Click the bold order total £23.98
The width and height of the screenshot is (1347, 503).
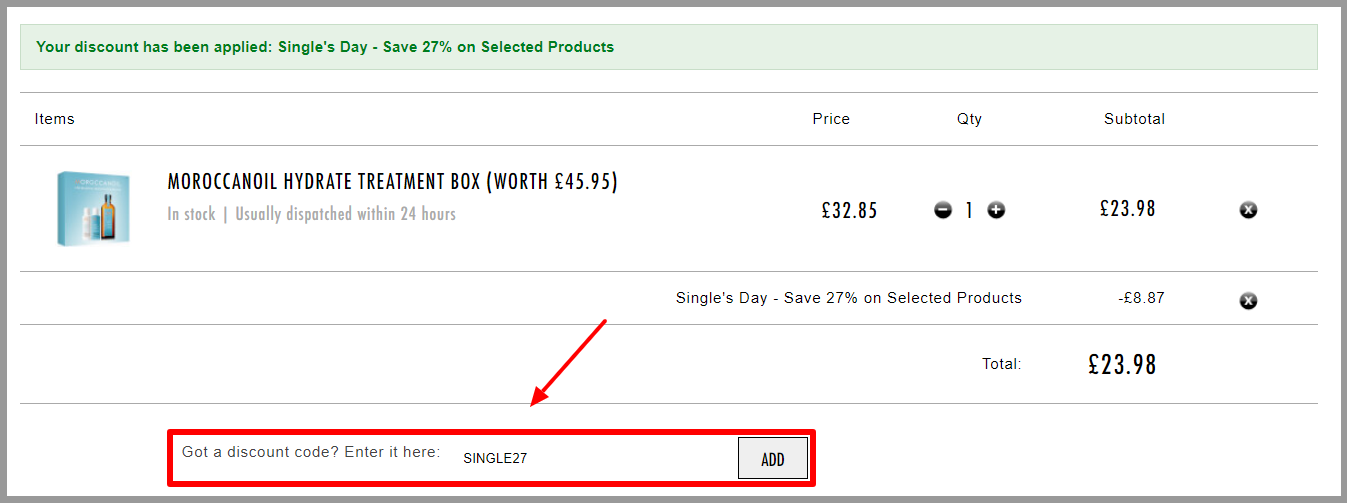coord(1122,364)
